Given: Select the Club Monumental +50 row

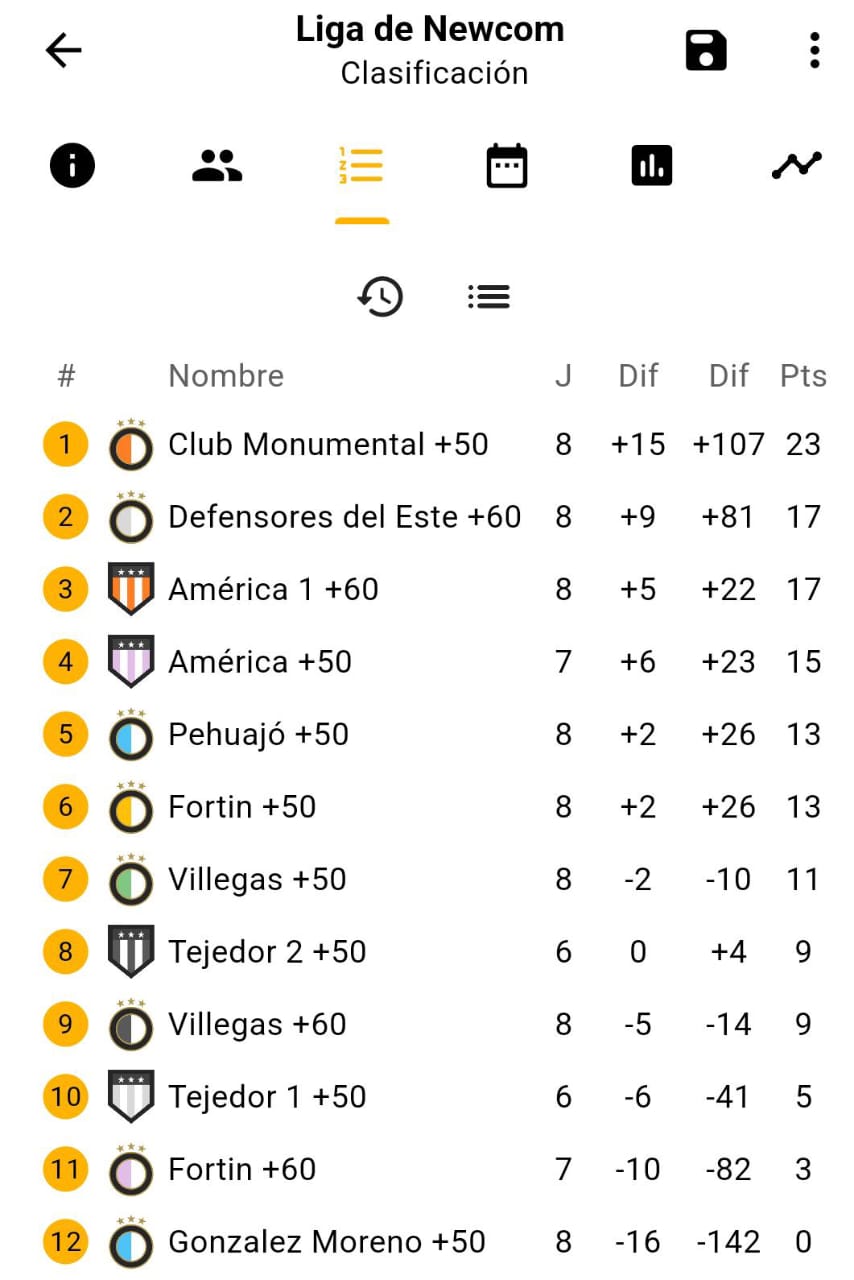Looking at the screenshot, I should pyautogui.click(x=328, y=444).
